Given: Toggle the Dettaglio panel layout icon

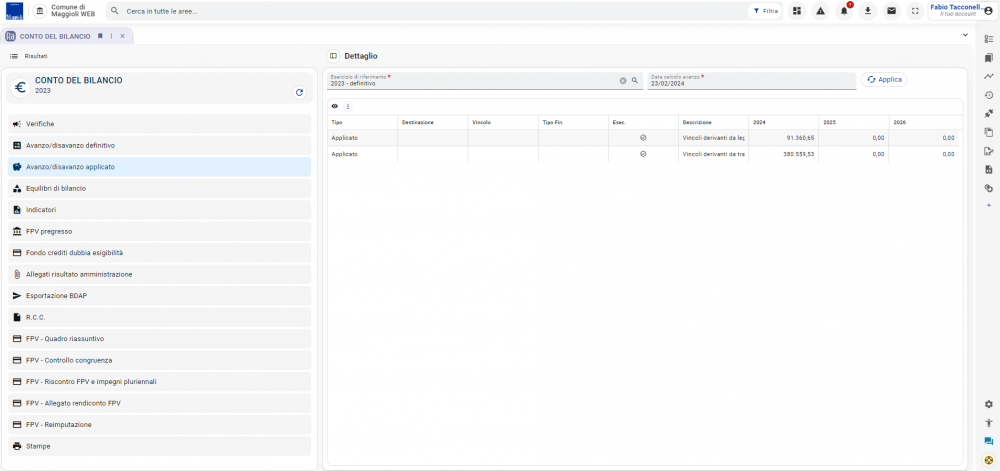Looking at the screenshot, I should (x=333, y=56).
